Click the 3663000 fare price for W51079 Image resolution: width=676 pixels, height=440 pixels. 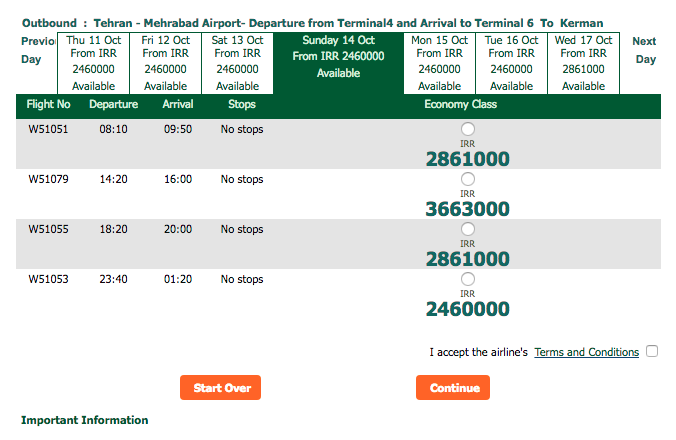468,209
